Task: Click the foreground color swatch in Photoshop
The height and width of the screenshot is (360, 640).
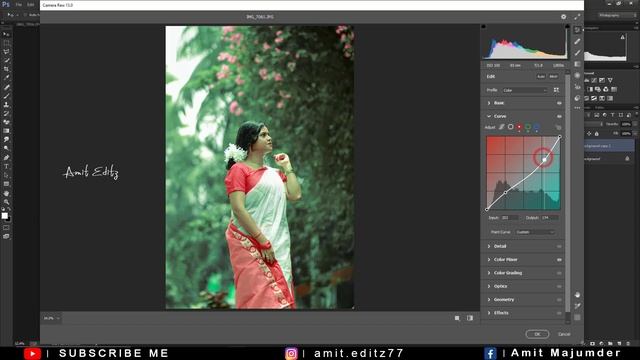Action: (4, 216)
